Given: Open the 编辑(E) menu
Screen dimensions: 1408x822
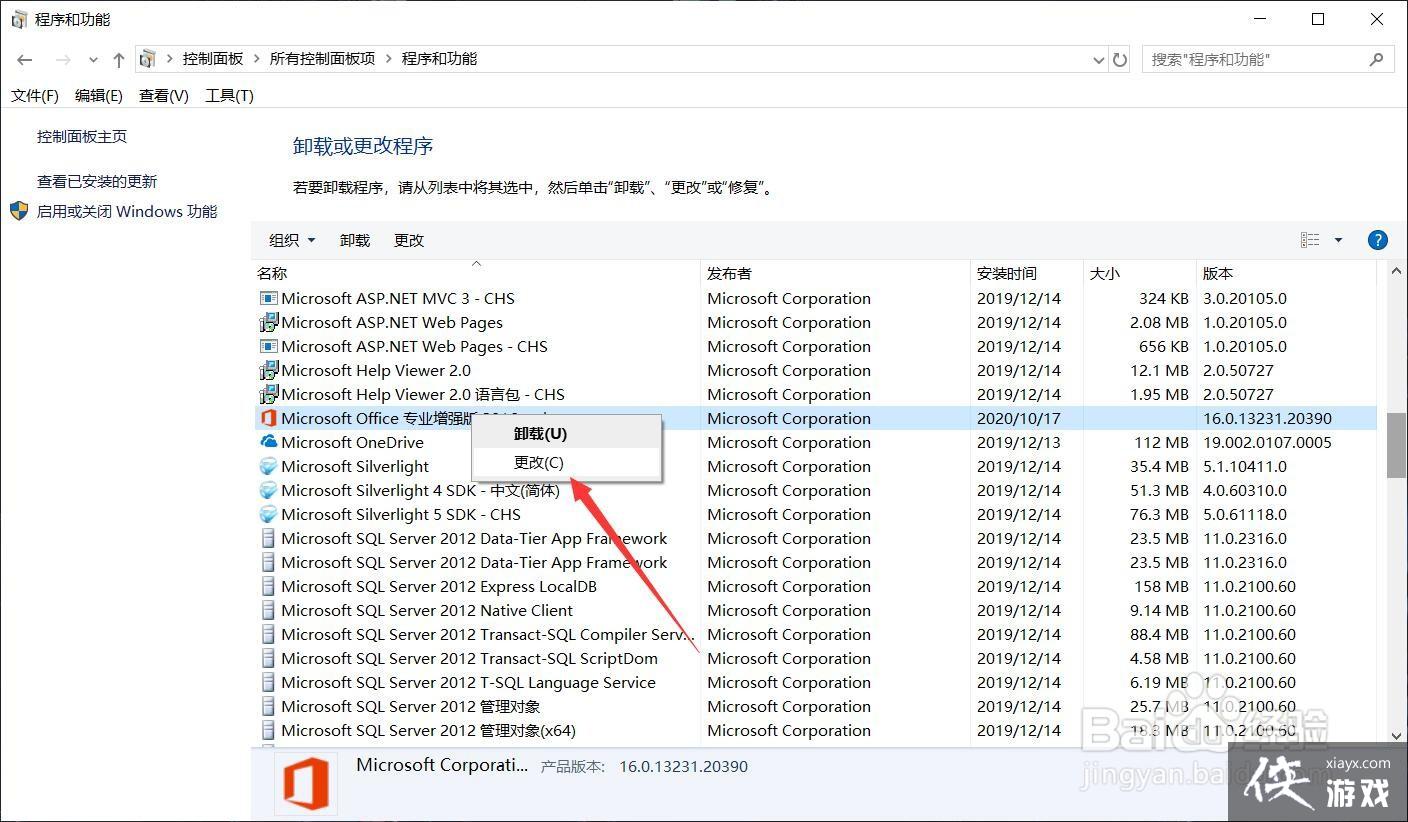Looking at the screenshot, I should (x=99, y=95).
